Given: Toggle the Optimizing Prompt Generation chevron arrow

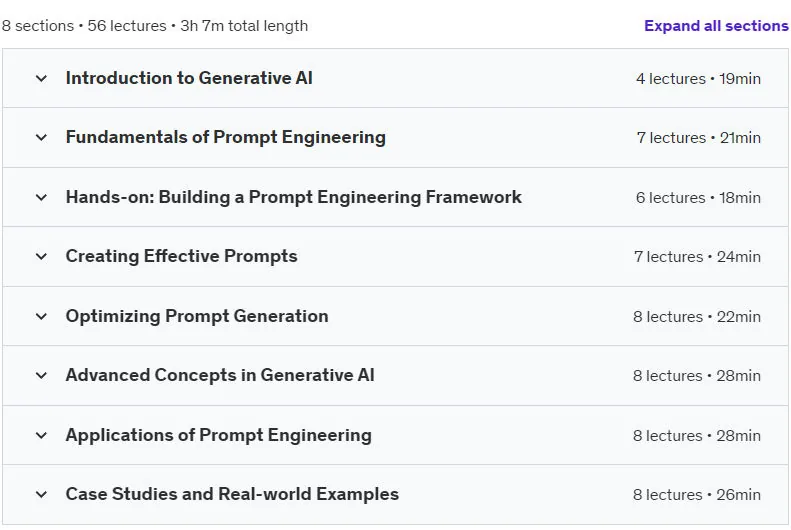Looking at the screenshot, I should [x=41, y=316].
